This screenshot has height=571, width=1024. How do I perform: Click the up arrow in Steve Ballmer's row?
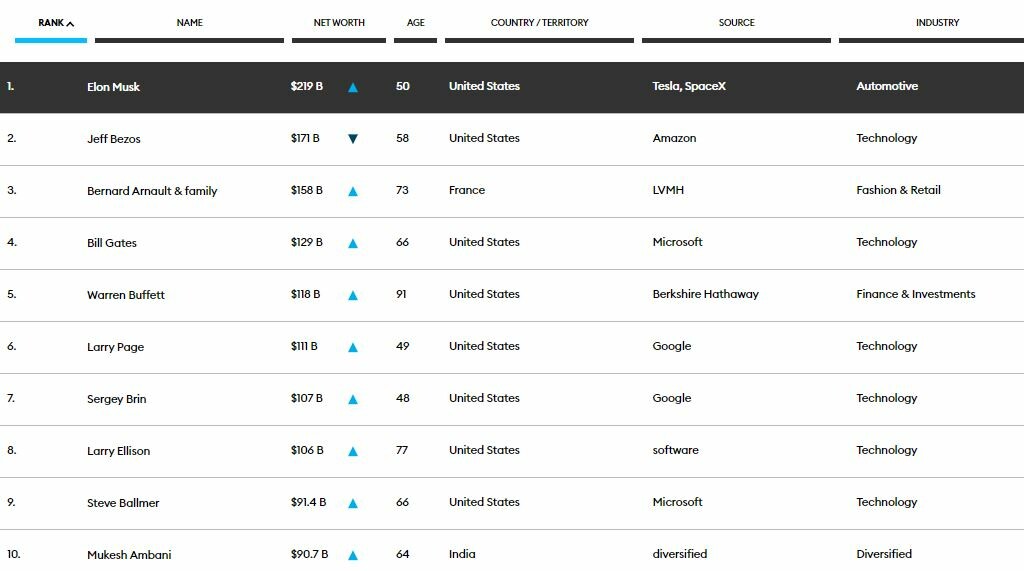pyautogui.click(x=353, y=503)
